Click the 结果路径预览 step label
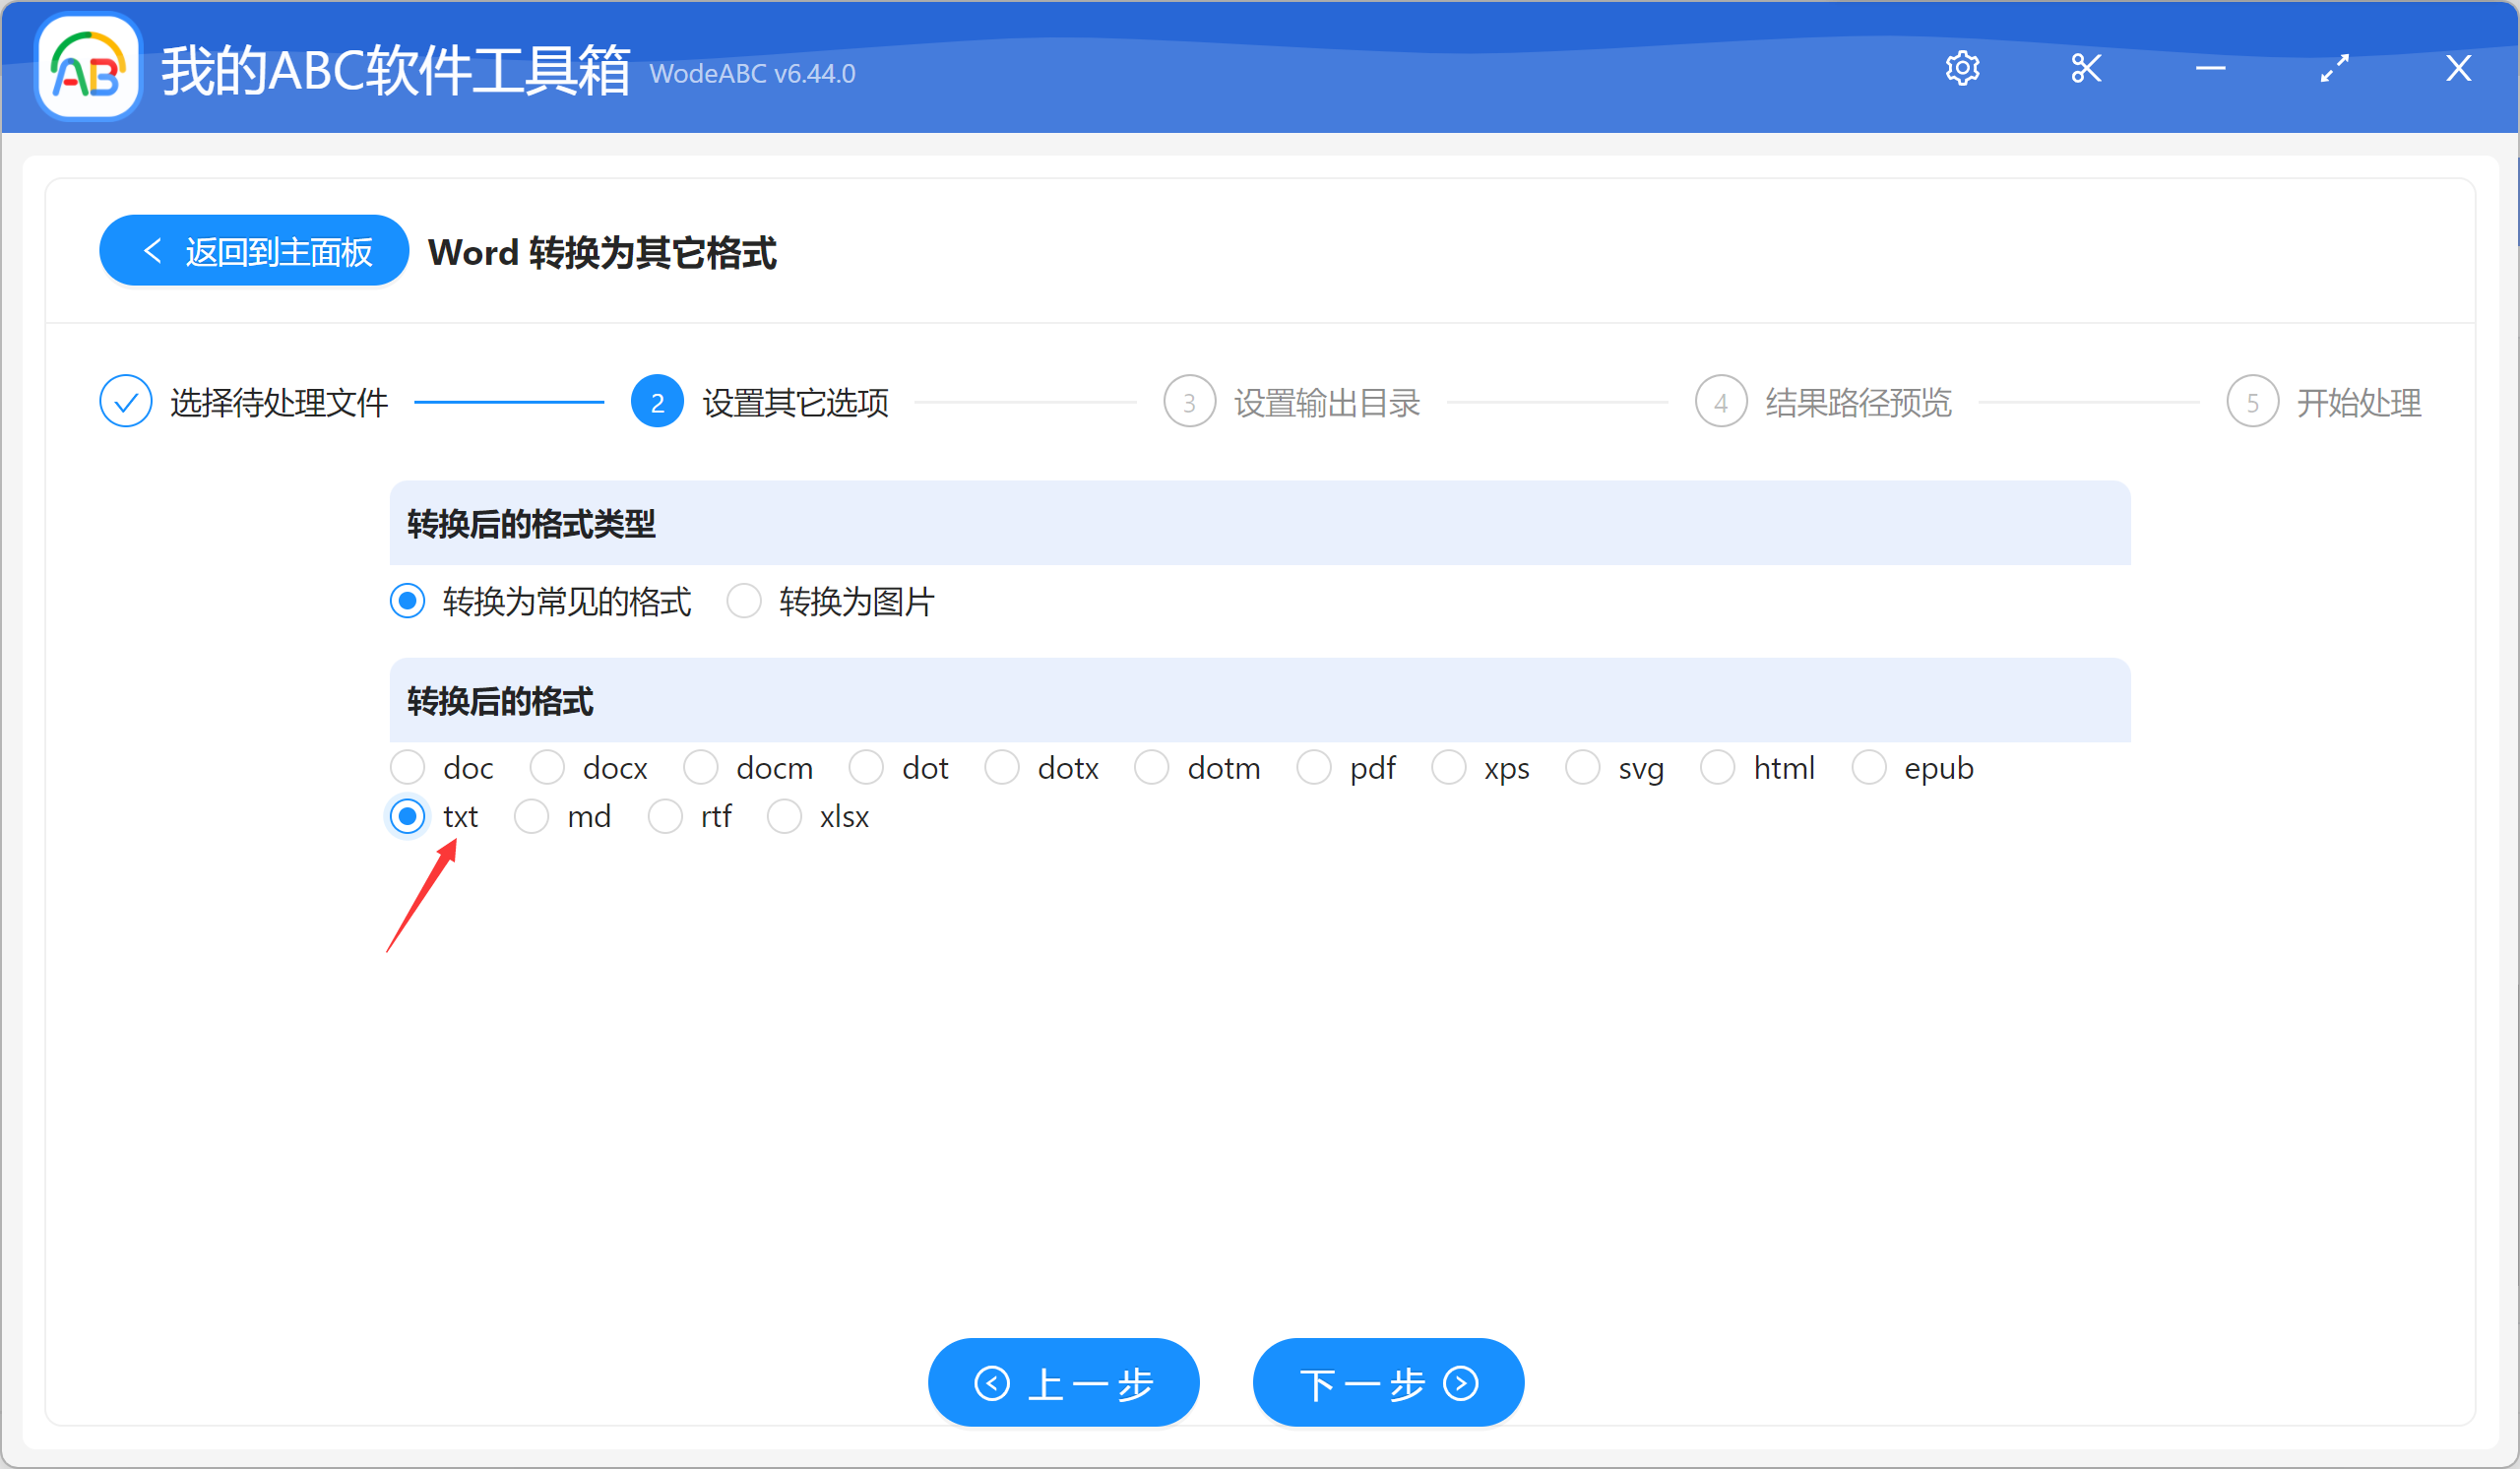This screenshot has width=2520, height=1469. pyautogui.click(x=1857, y=401)
